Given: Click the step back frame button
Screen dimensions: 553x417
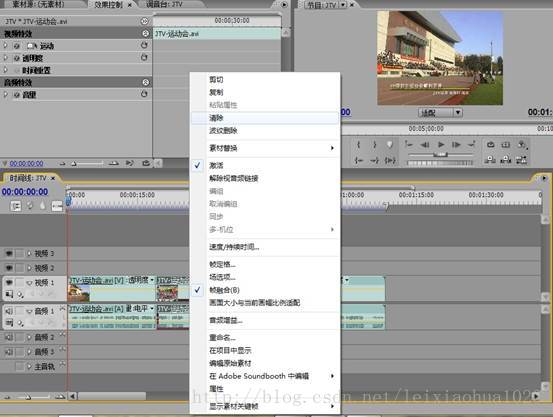Looking at the screenshot, I should click(x=425, y=145).
